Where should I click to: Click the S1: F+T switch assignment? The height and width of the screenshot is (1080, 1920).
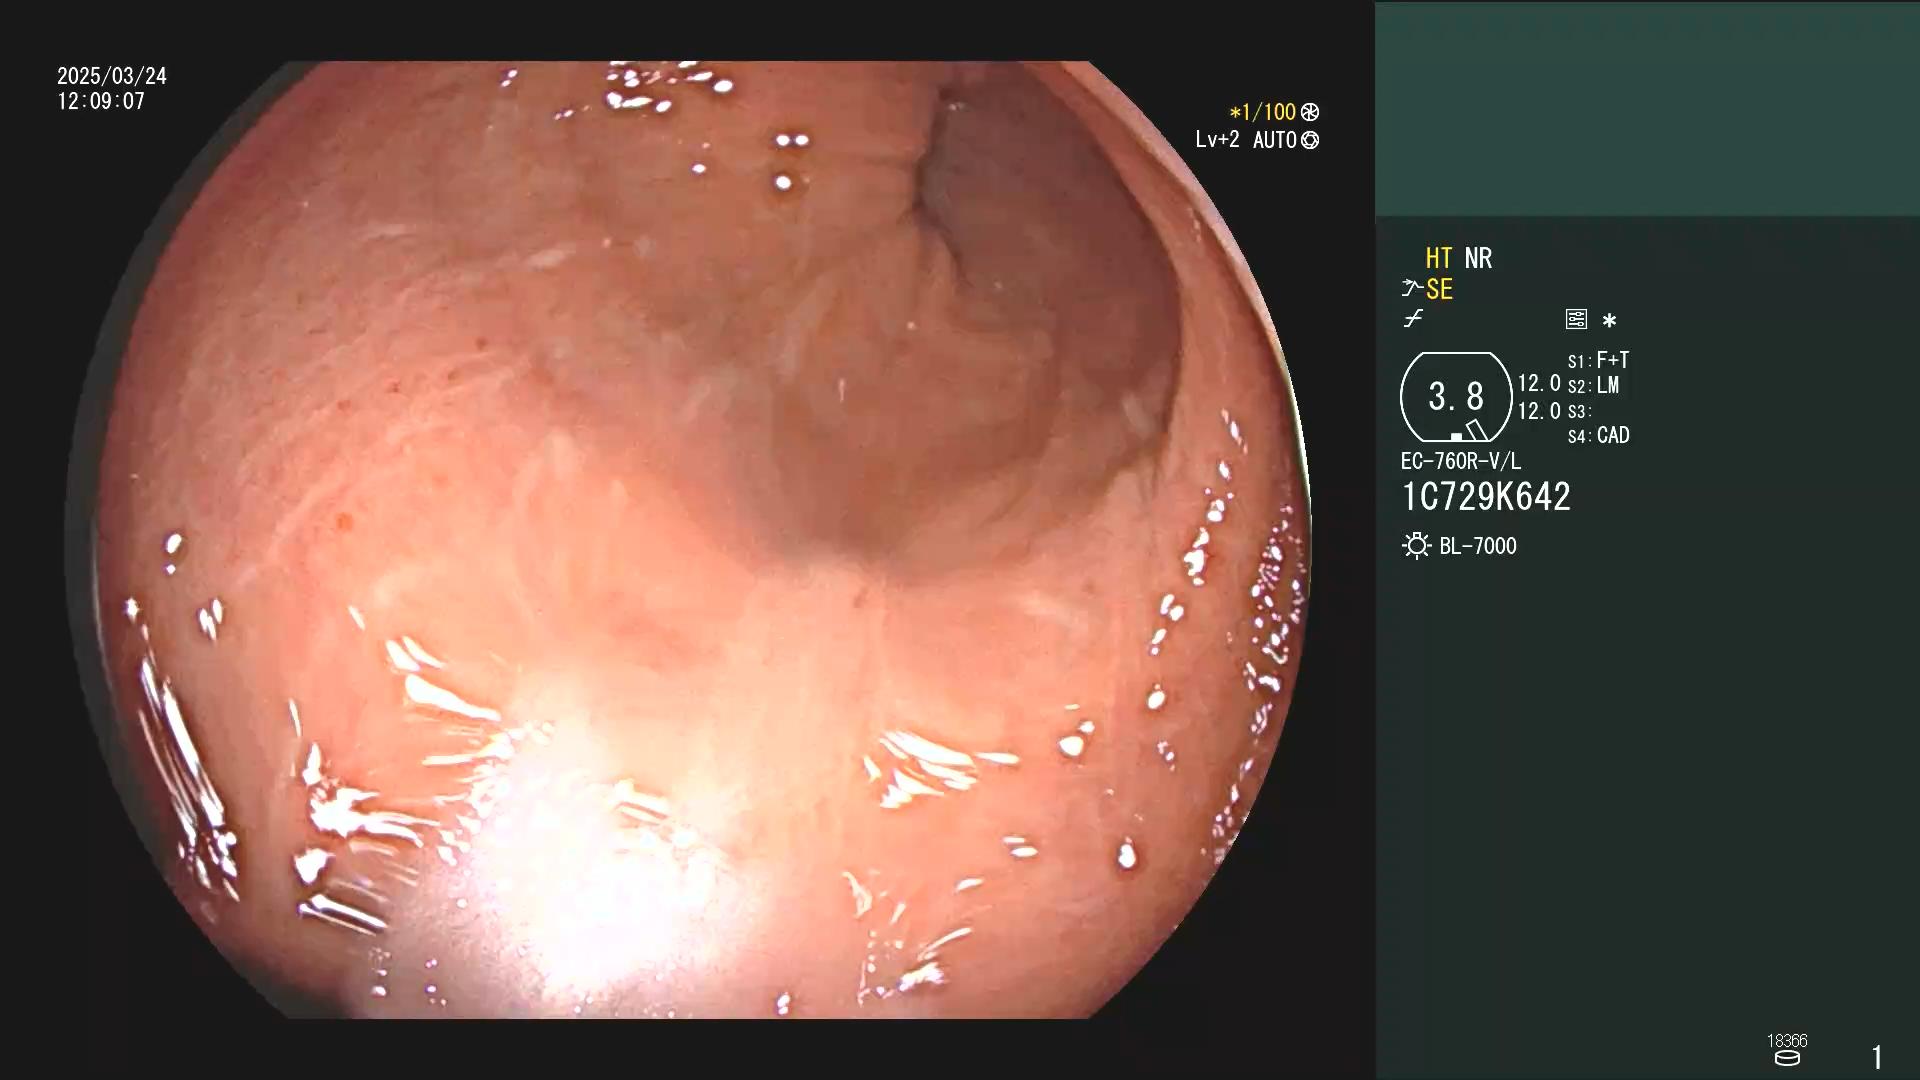coord(1598,360)
